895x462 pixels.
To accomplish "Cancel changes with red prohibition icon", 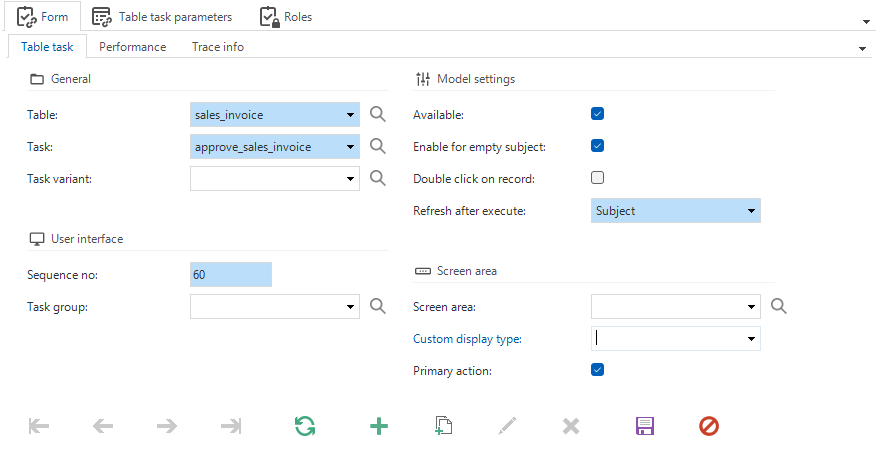I will pyautogui.click(x=709, y=426).
